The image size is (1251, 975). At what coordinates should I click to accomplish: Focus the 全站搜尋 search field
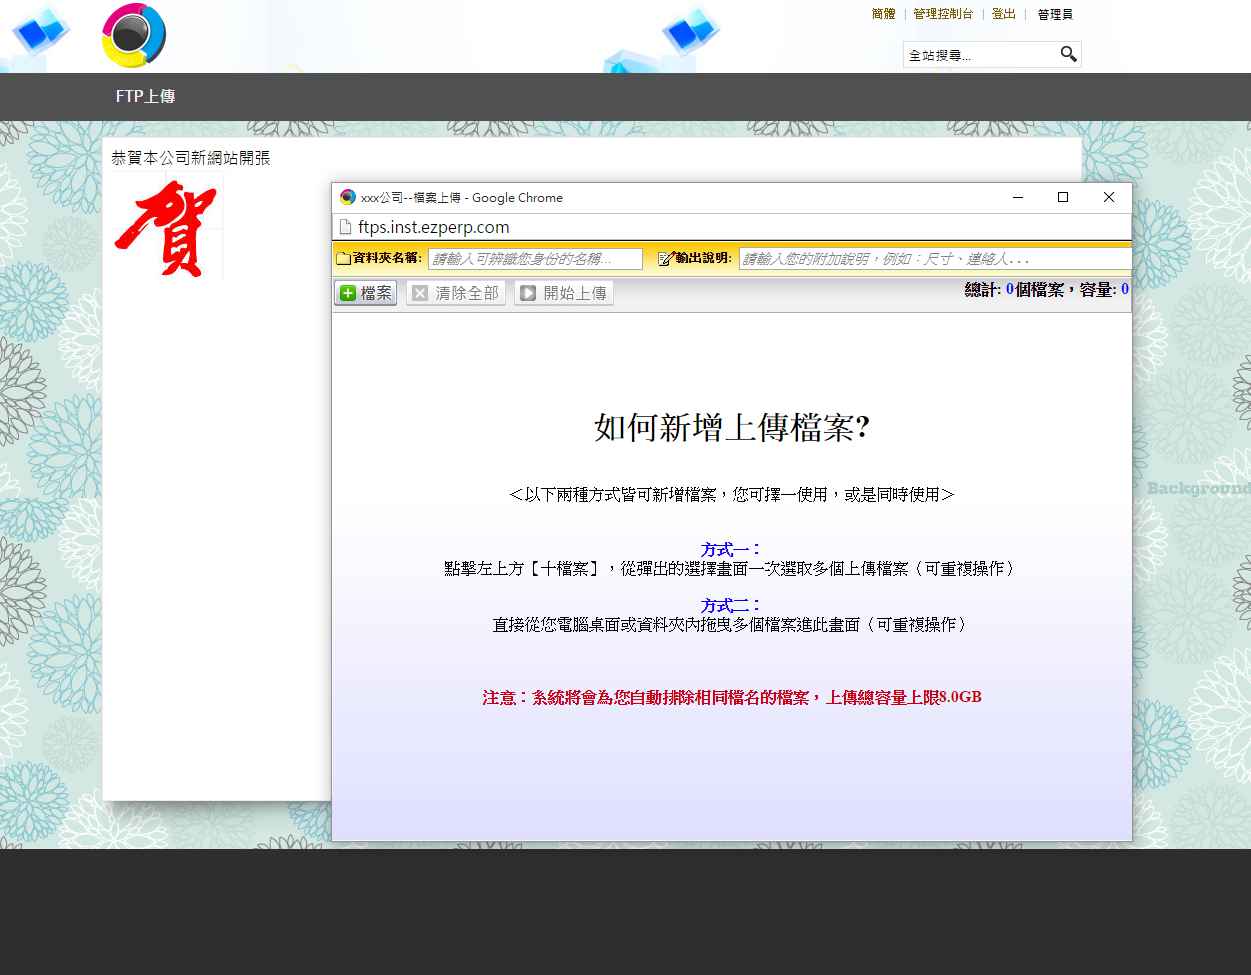tap(980, 55)
